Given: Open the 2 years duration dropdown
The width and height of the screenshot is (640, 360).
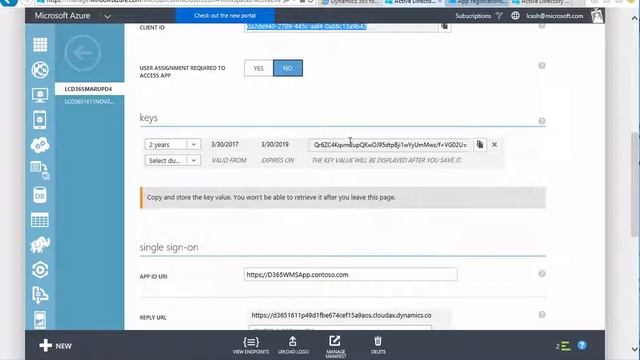Looking at the screenshot, I should pyautogui.click(x=173, y=144).
